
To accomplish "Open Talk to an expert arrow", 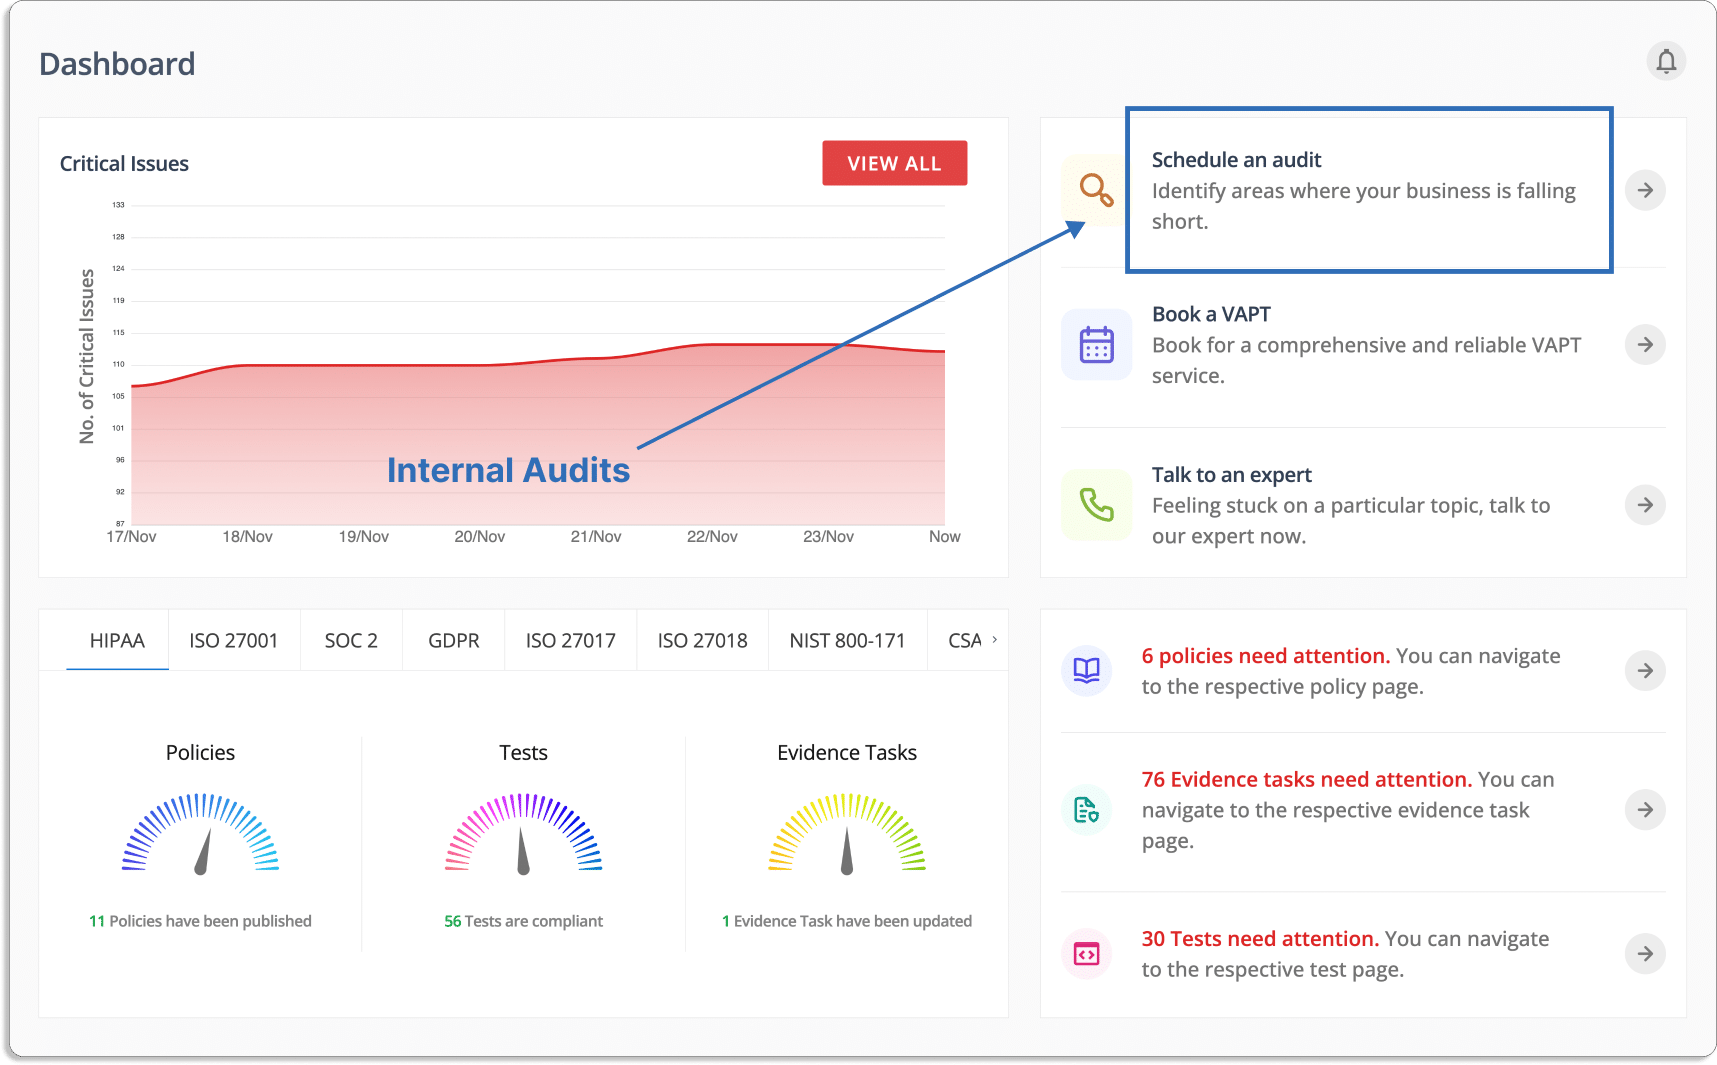I will pyautogui.click(x=1645, y=505).
